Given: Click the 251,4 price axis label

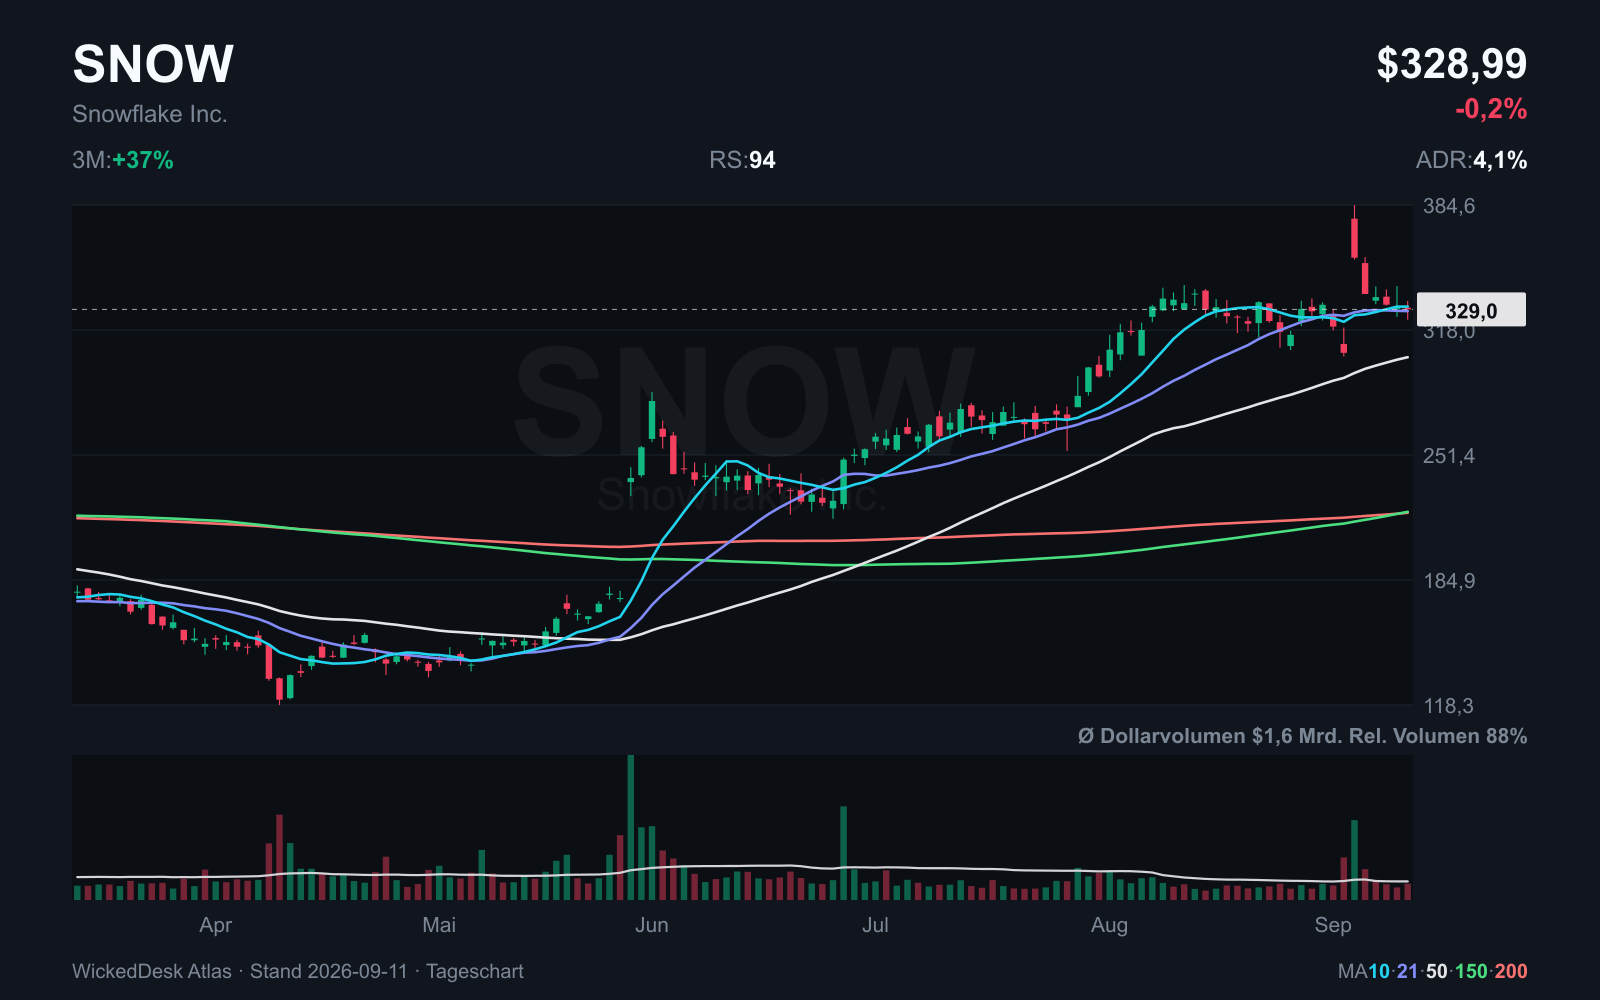Looking at the screenshot, I should (x=1449, y=456).
